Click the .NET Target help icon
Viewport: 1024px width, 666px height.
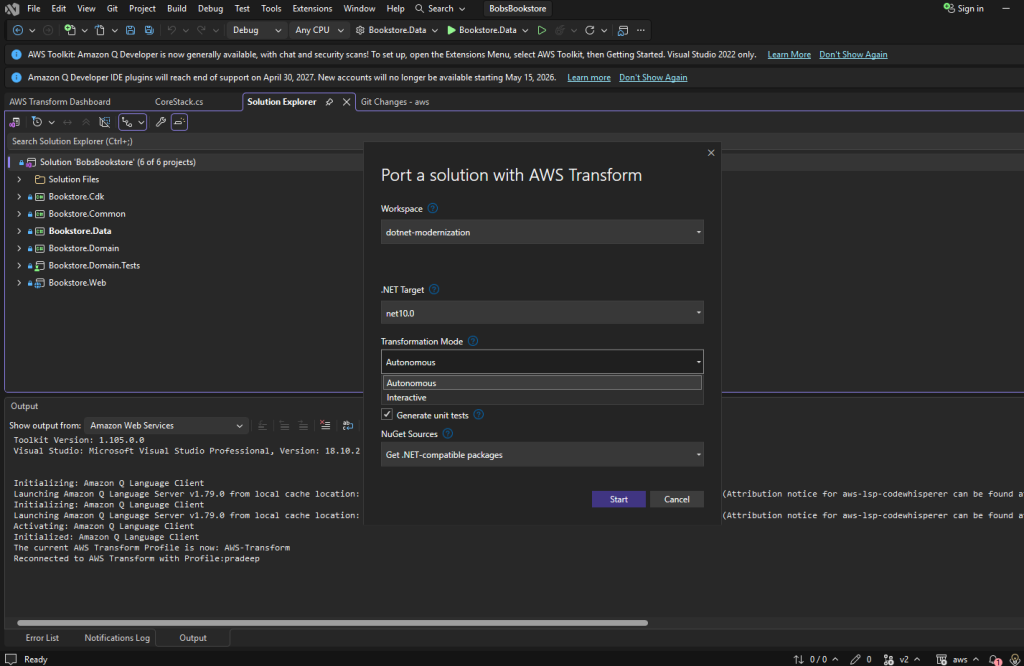point(434,289)
